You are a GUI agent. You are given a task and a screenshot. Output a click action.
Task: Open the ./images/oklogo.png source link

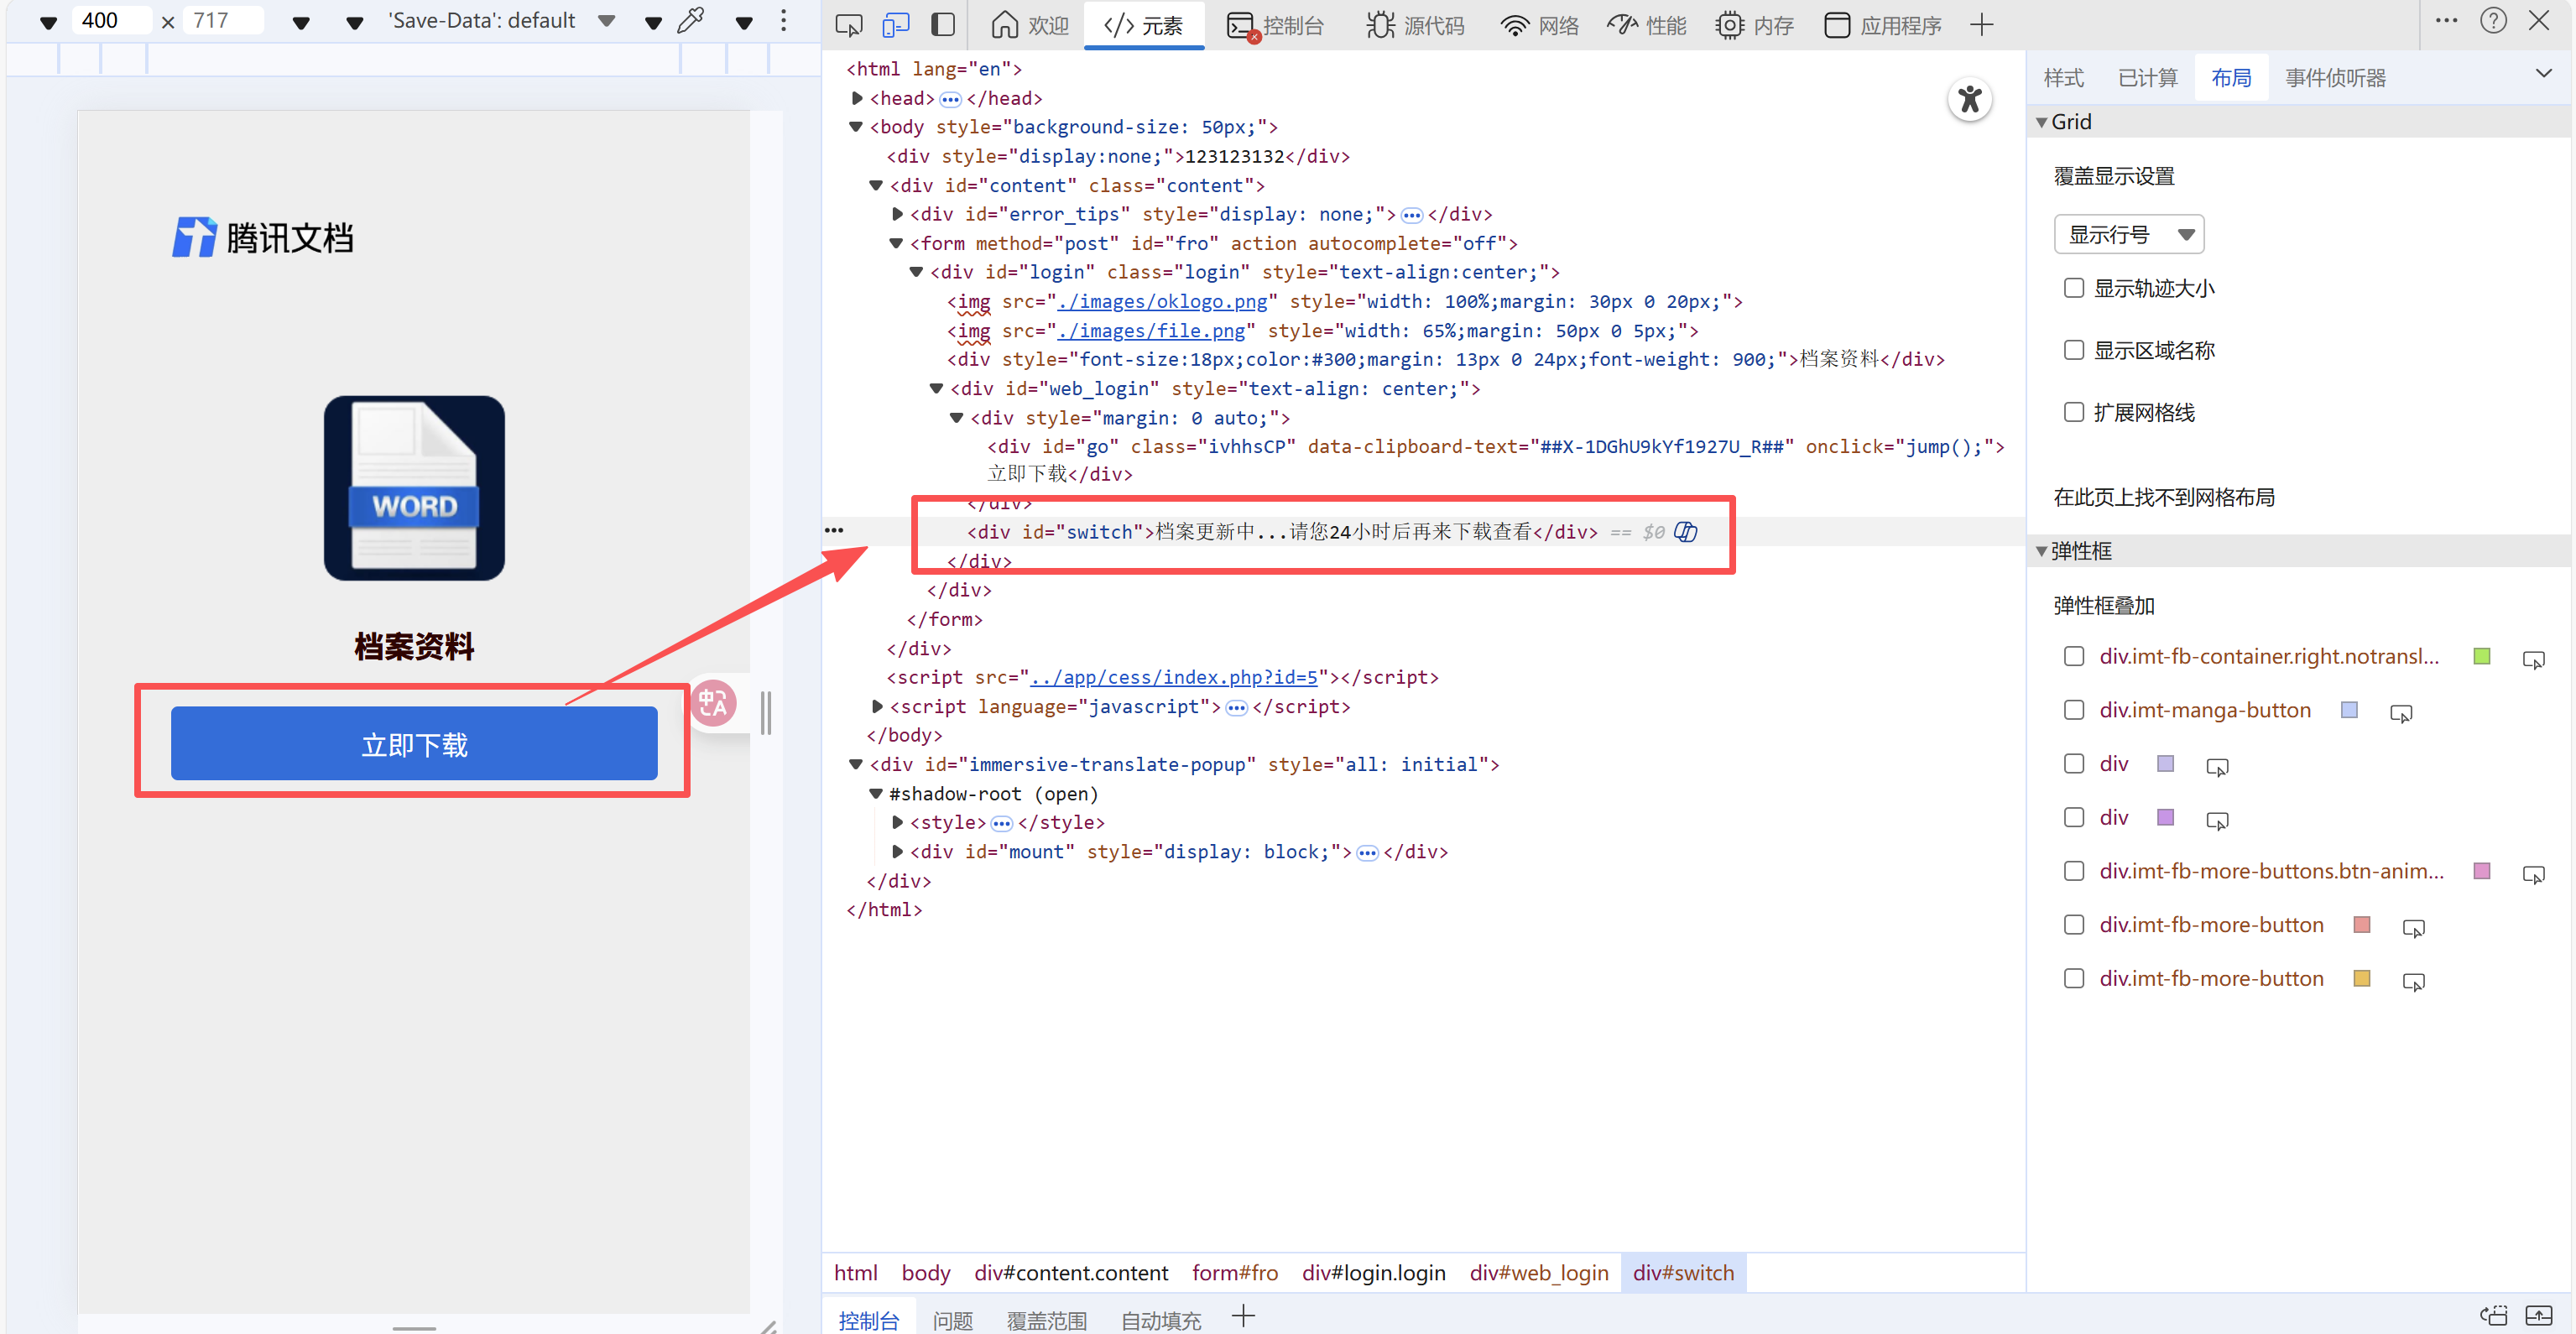tap(1162, 302)
